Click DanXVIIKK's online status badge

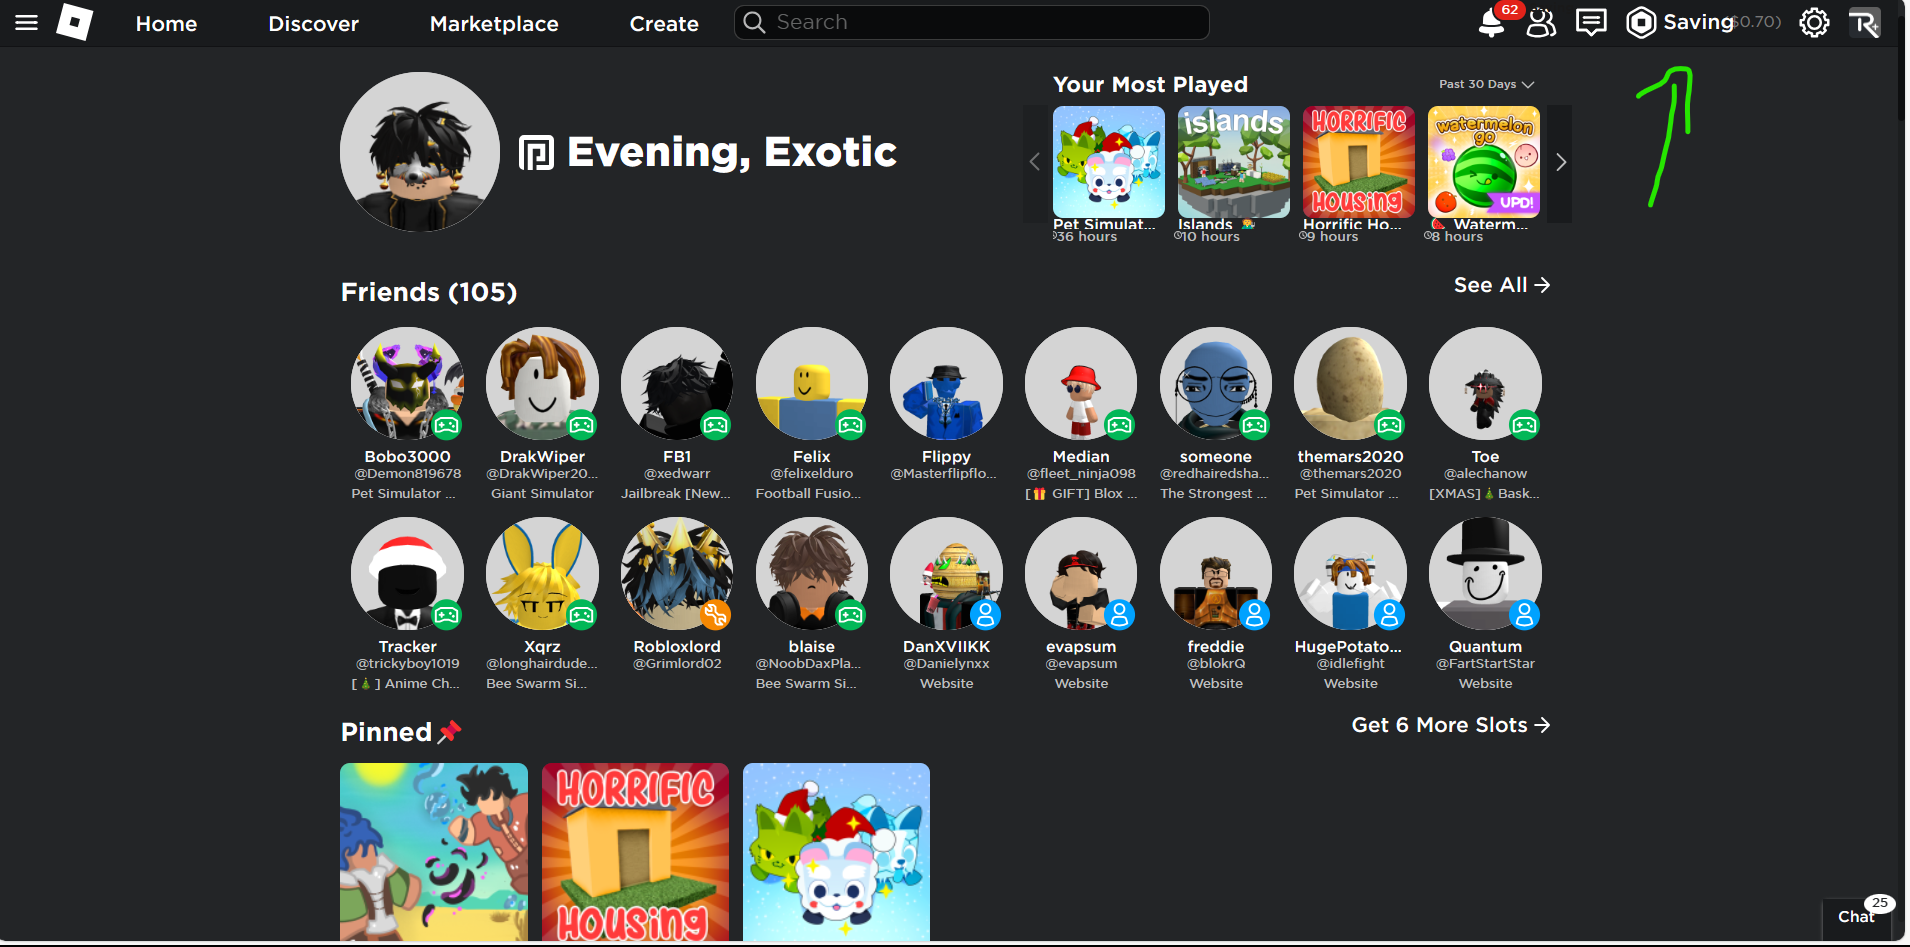point(986,615)
